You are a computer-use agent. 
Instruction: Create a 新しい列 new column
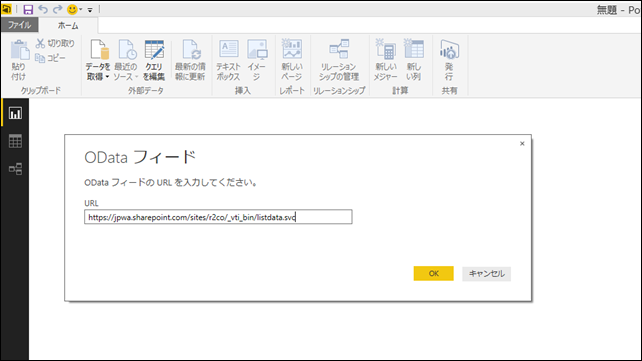(x=414, y=60)
